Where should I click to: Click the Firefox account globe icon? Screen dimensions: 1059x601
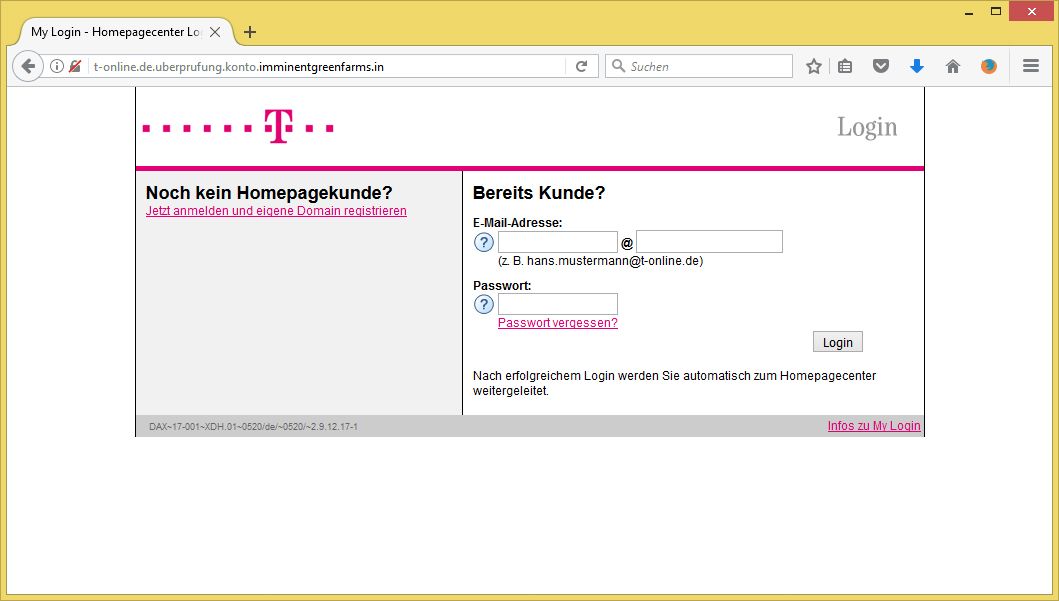click(989, 66)
